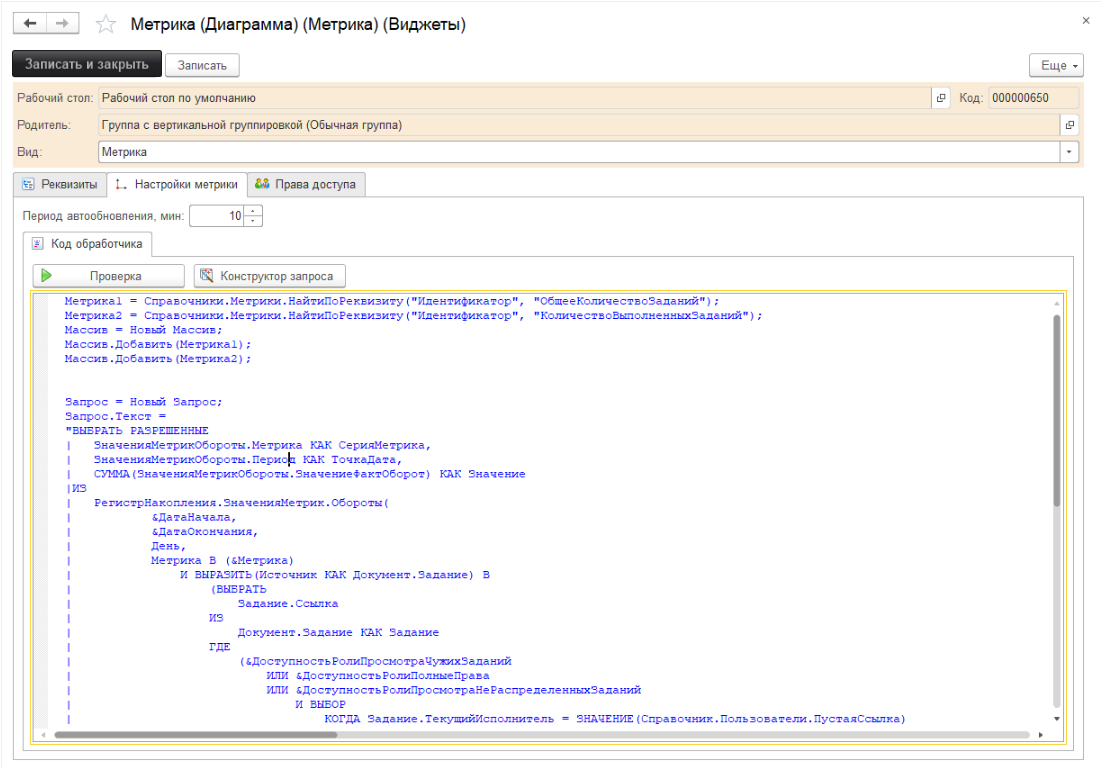This screenshot has width=1101, height=768.
Task: Click the back navigation arrow
Action: coord(30,24)
